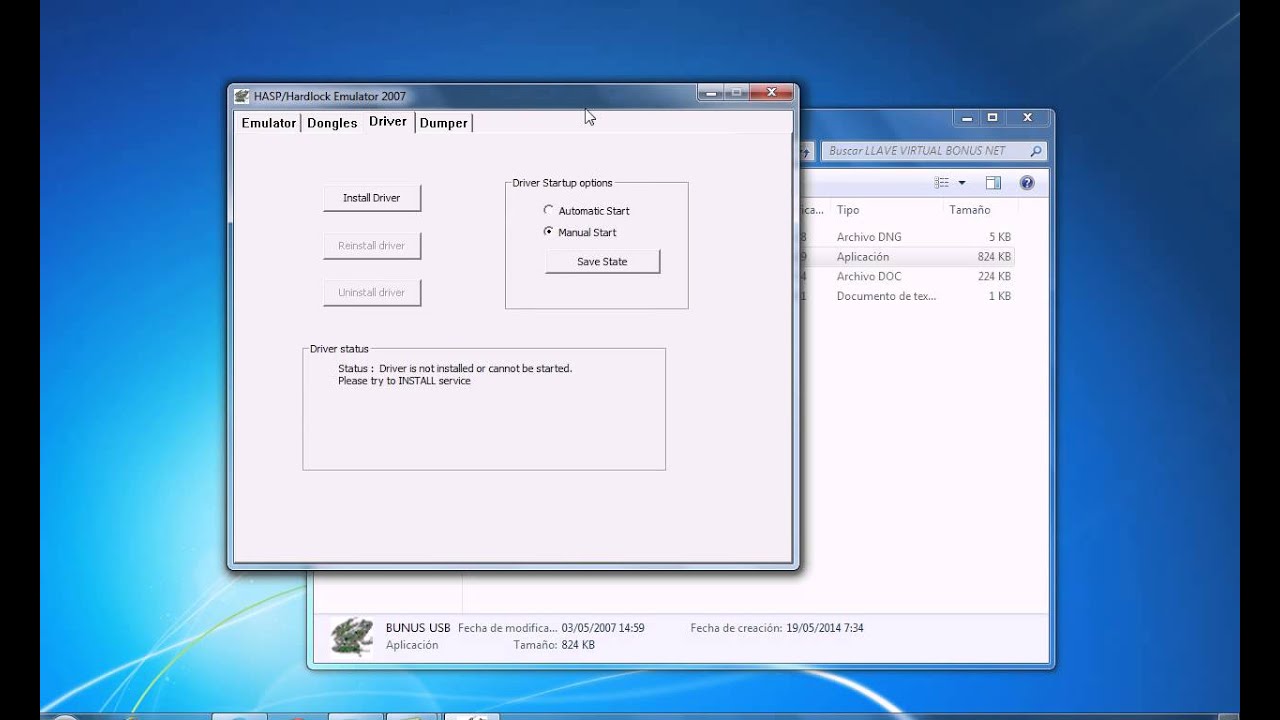Close the HASP/Hardlock Emulator window

(772, 93)
